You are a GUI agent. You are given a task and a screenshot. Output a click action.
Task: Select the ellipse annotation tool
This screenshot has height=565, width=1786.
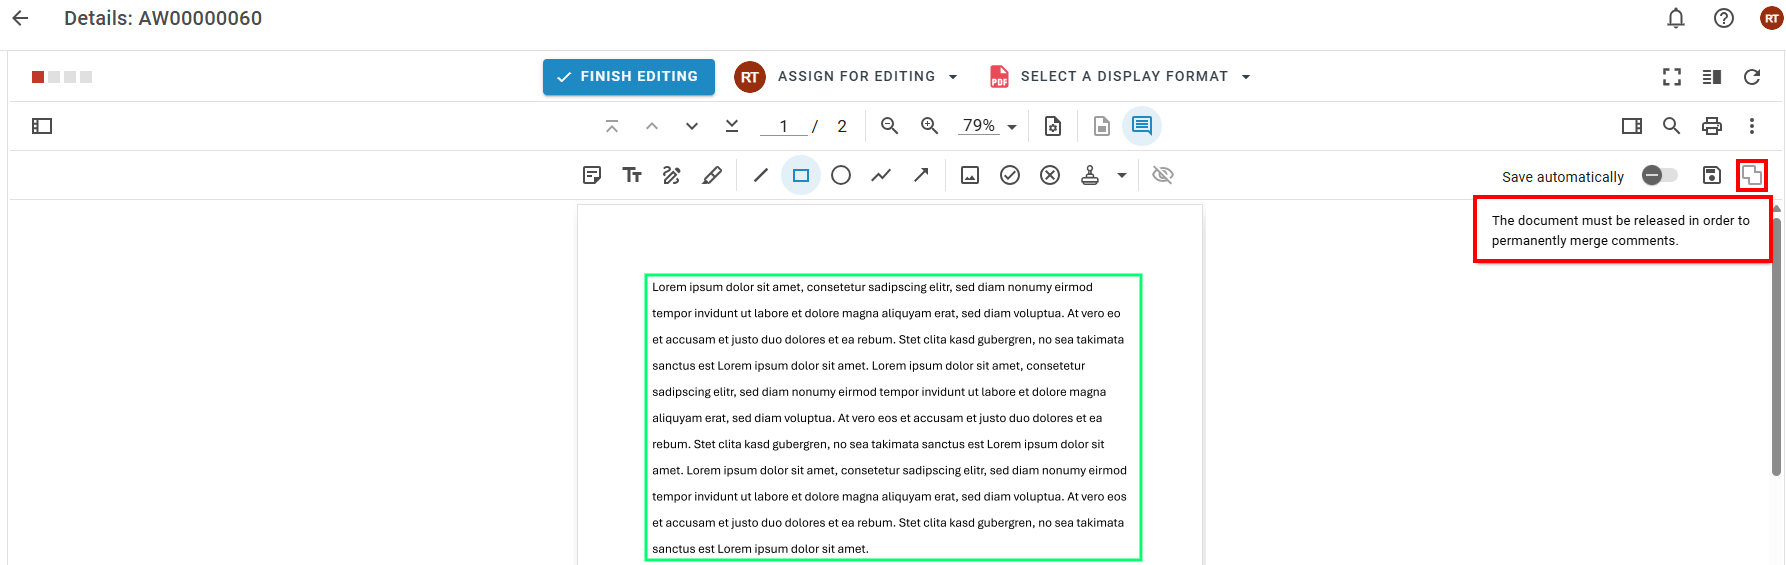point(841,176)
